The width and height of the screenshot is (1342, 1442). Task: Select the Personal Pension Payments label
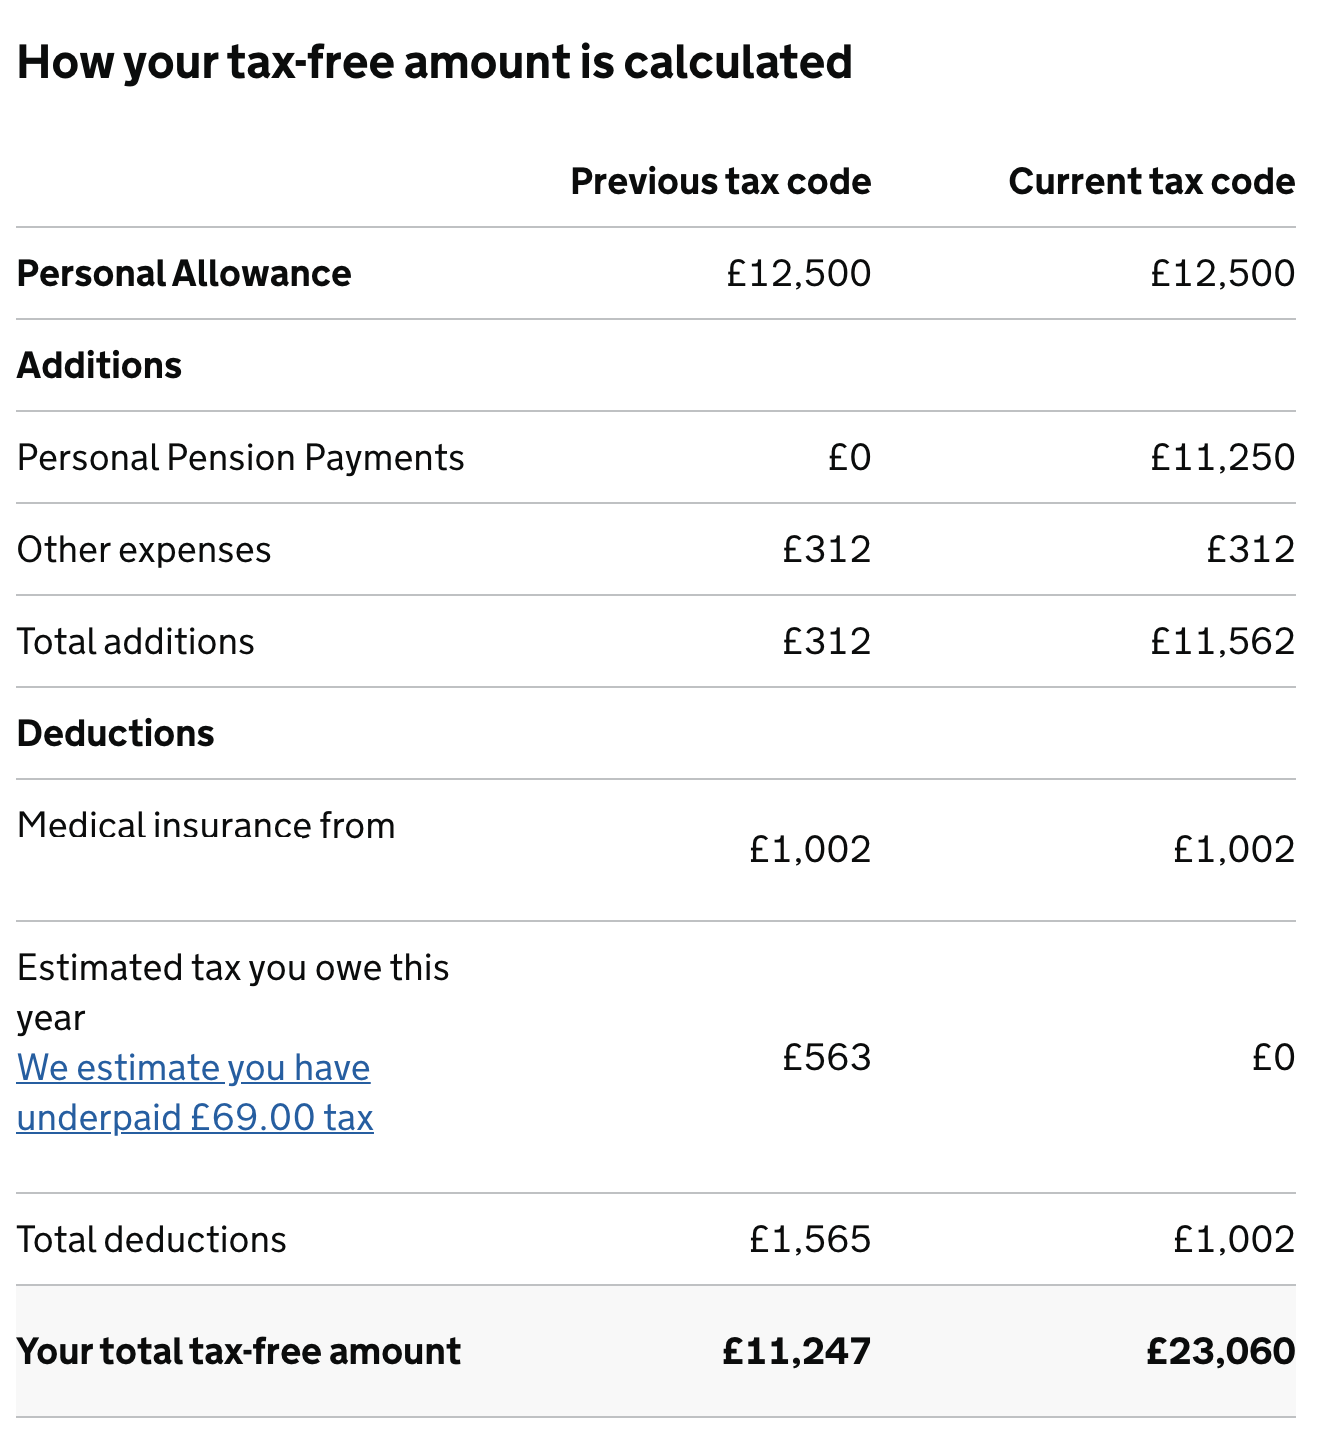[240, 458]
